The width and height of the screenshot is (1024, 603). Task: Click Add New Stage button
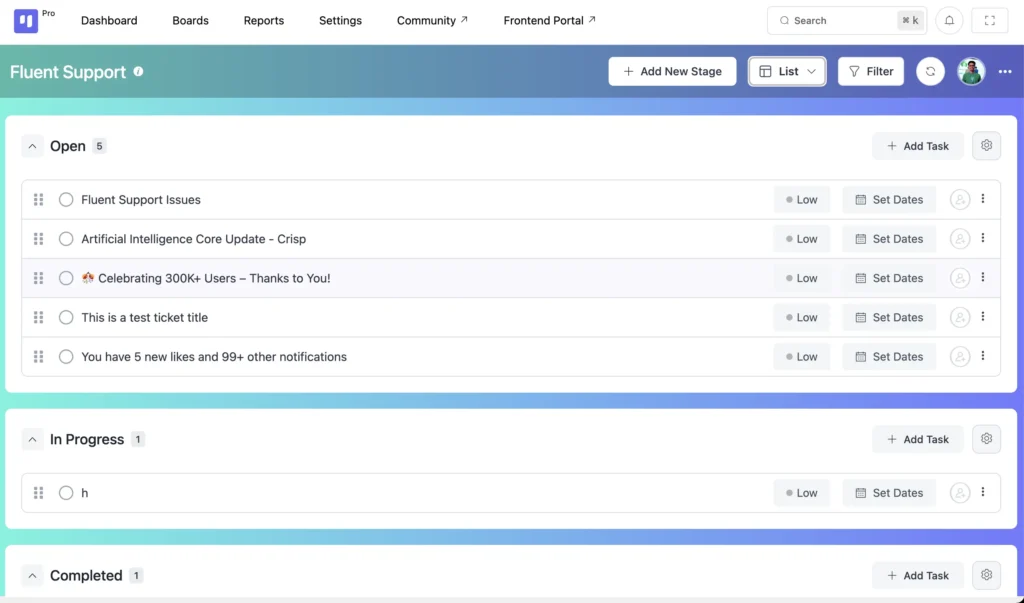pos(672,71)
